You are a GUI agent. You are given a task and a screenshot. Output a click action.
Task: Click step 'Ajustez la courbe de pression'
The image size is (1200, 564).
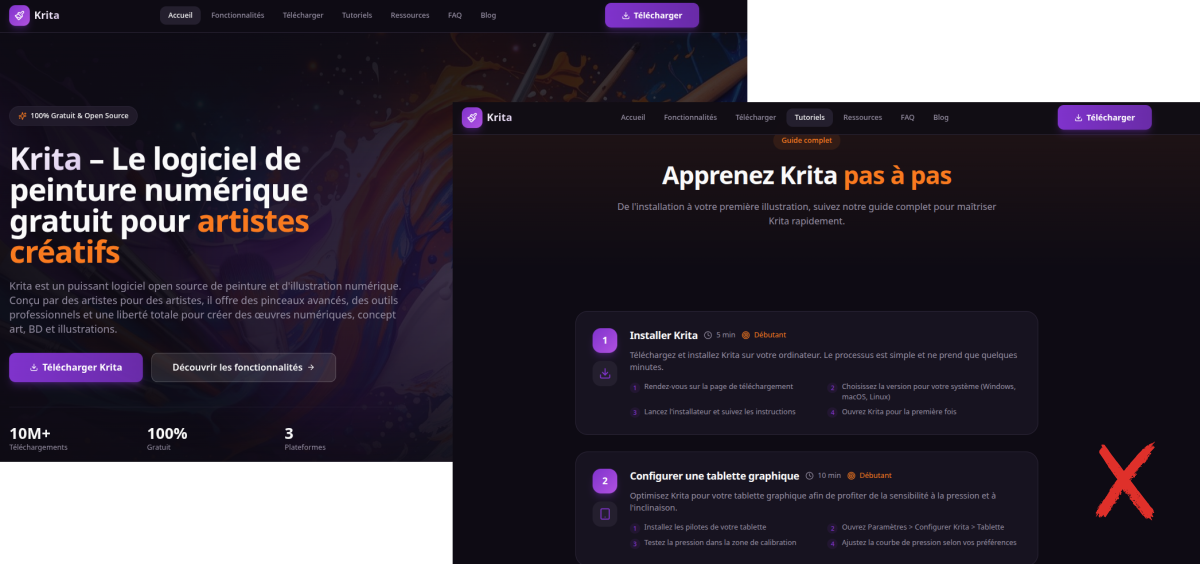pyautogui.click(x=929, y=543)
